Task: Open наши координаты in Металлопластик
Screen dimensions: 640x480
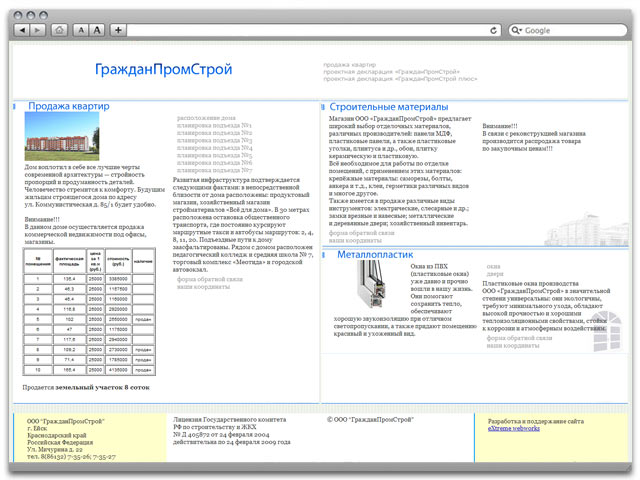Action: [513, 346]
